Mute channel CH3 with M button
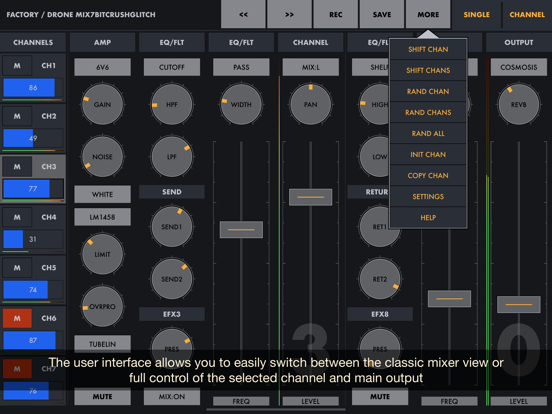This screenshot has height=414, width=552. [17, 167]
